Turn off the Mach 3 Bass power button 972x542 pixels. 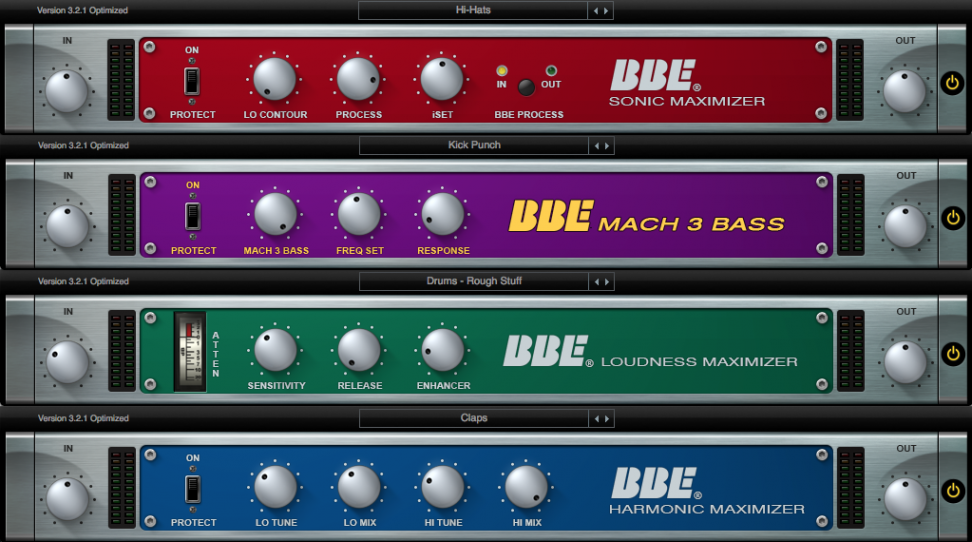coord(952,218)
